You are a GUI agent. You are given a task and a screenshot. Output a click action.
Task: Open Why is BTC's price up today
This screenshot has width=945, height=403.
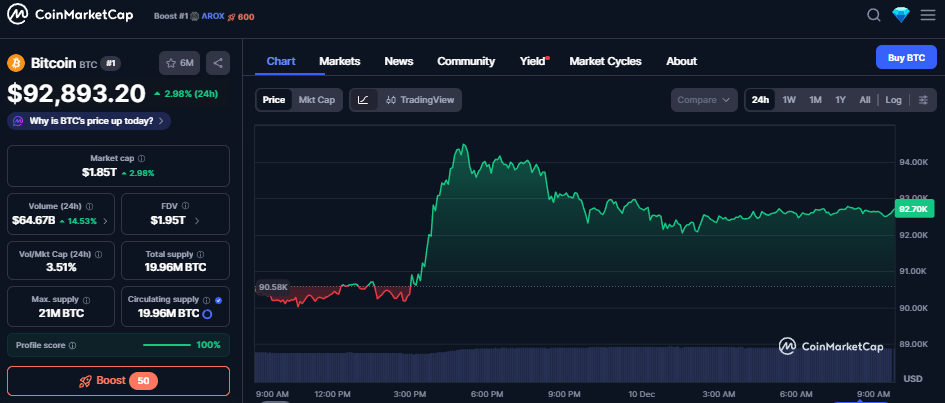89,121
